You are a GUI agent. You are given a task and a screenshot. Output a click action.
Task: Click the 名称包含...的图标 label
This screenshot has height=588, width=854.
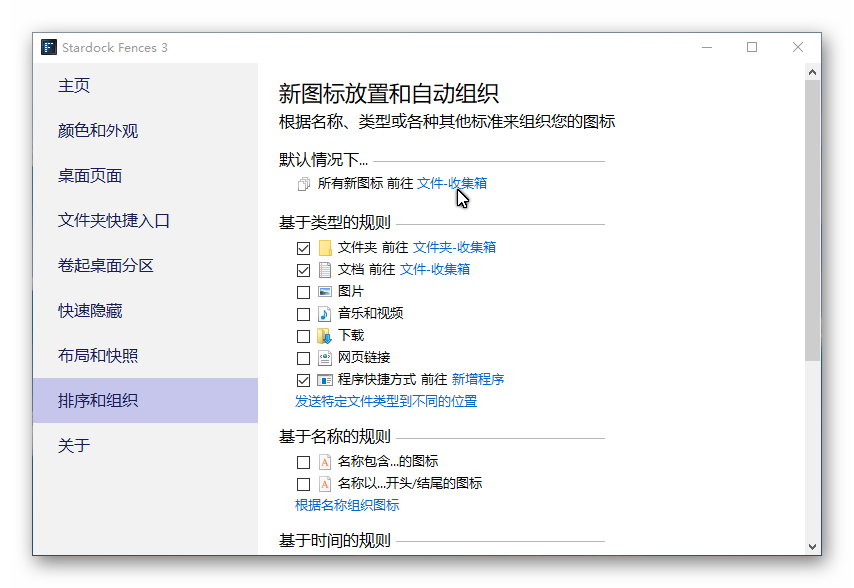[x=388, y=461]
